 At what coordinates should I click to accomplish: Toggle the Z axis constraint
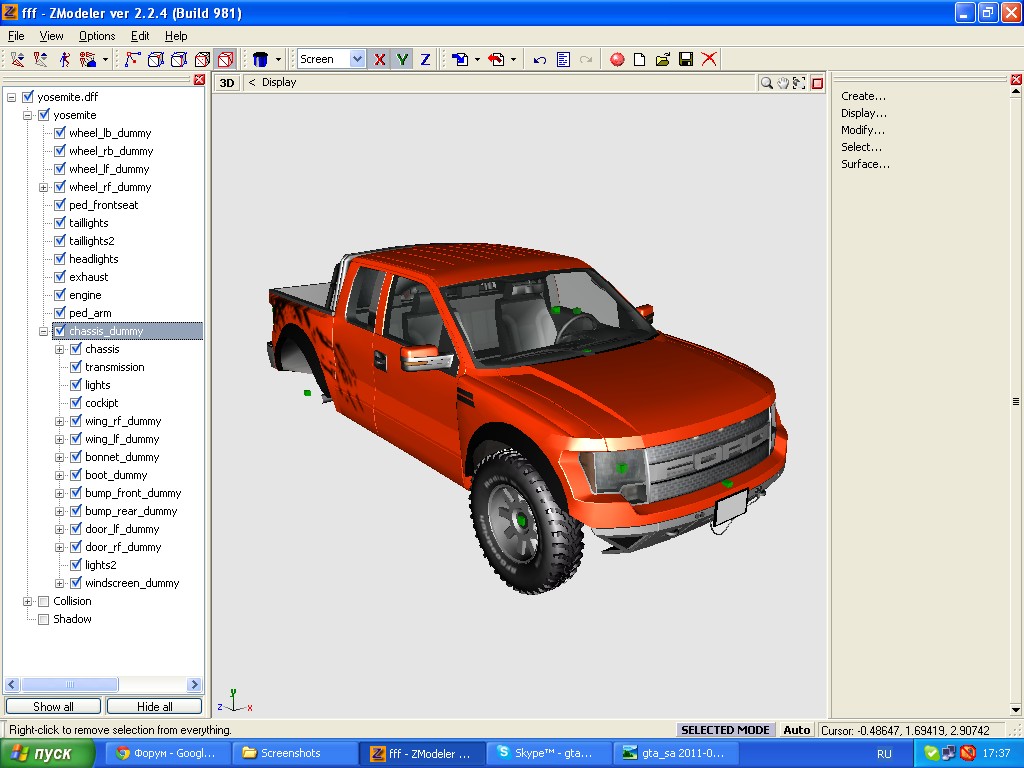tap(425, 59)
